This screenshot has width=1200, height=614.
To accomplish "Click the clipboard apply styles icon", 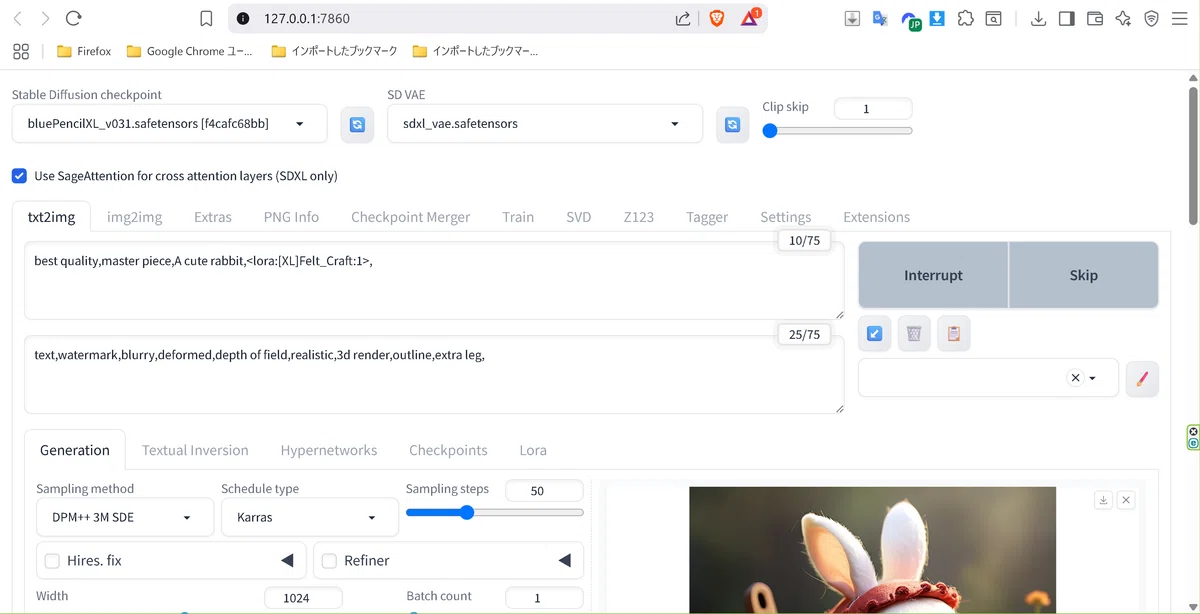I will click(954, 334).
